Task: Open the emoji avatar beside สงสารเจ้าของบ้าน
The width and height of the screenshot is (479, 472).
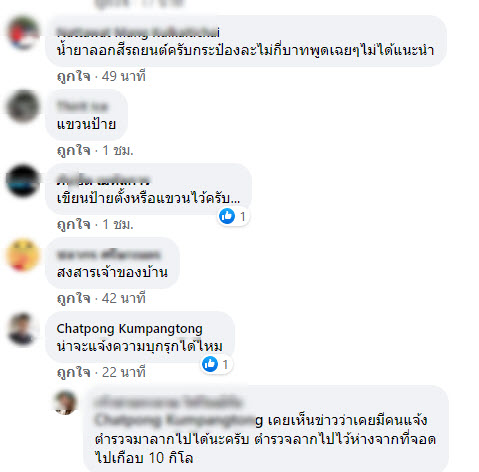Action: [x=22, y=255]
